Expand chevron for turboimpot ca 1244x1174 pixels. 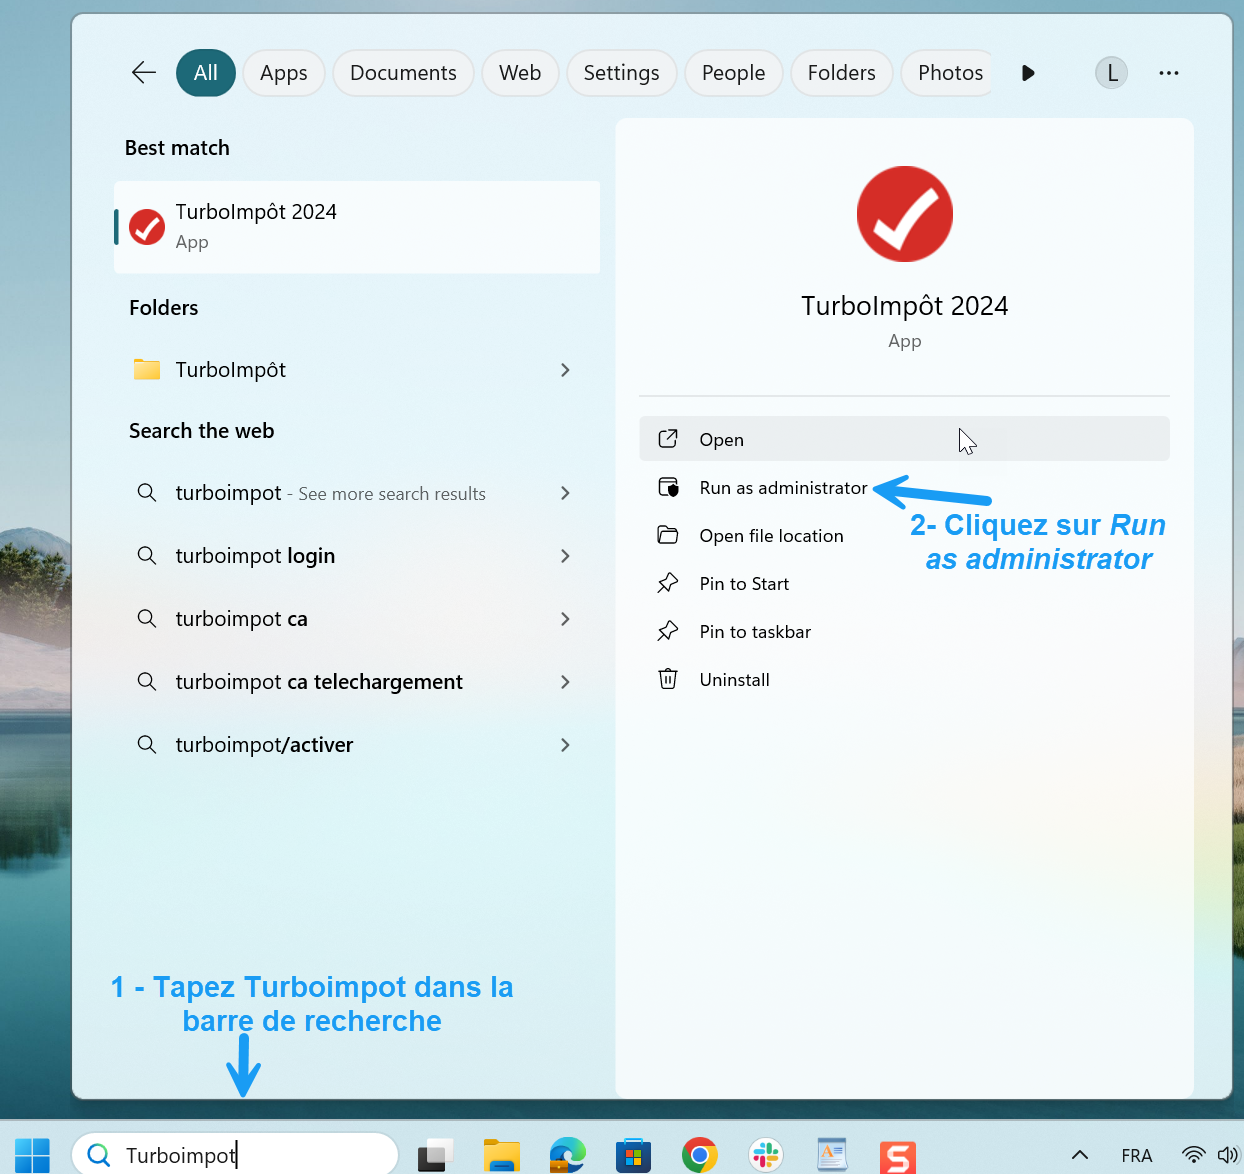[565, 619]
